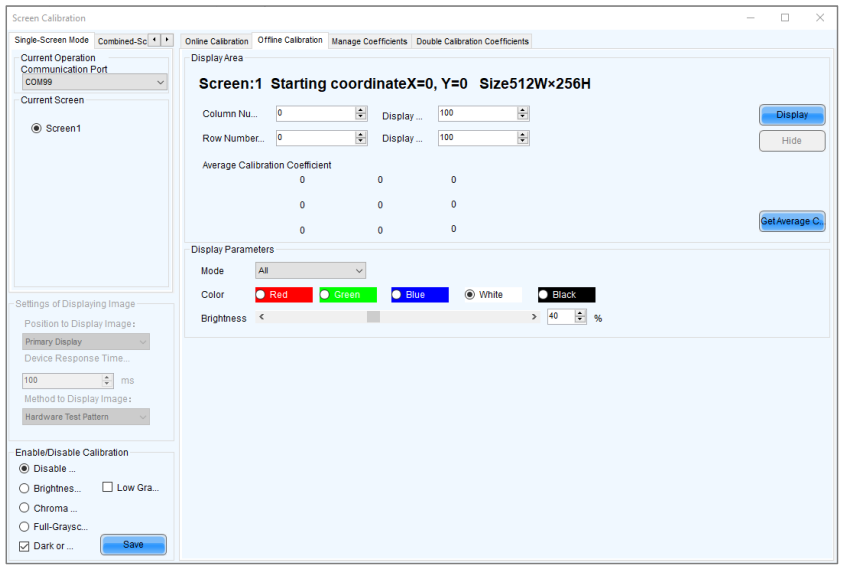The width and height of the screenshot is (841, 566).
Task: Click the Brightness slider thumb
Action: click(373, 317)
